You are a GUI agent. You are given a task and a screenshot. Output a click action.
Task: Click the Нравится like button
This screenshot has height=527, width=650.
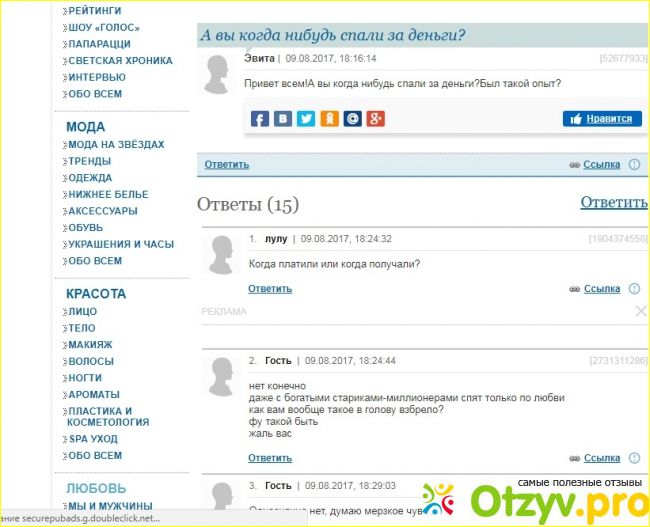[601, 118]
